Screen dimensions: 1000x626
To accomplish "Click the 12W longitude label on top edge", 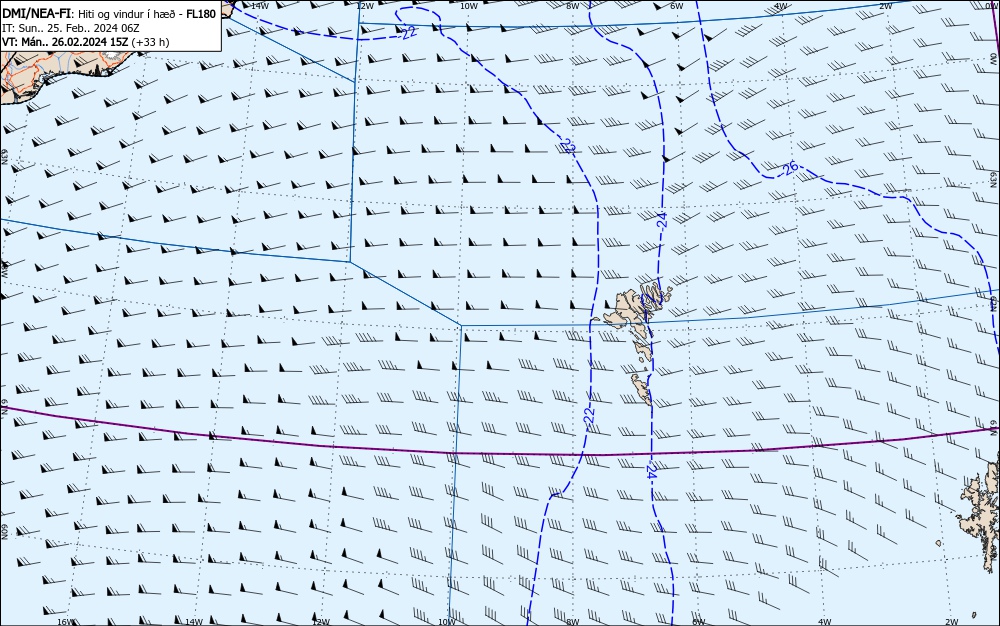I will [365, 6].
